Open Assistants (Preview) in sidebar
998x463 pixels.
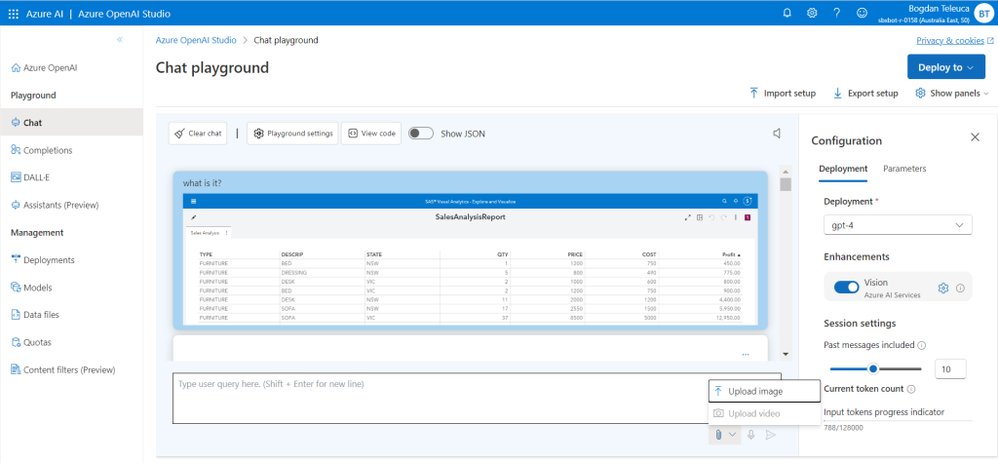tap(55, 205)
